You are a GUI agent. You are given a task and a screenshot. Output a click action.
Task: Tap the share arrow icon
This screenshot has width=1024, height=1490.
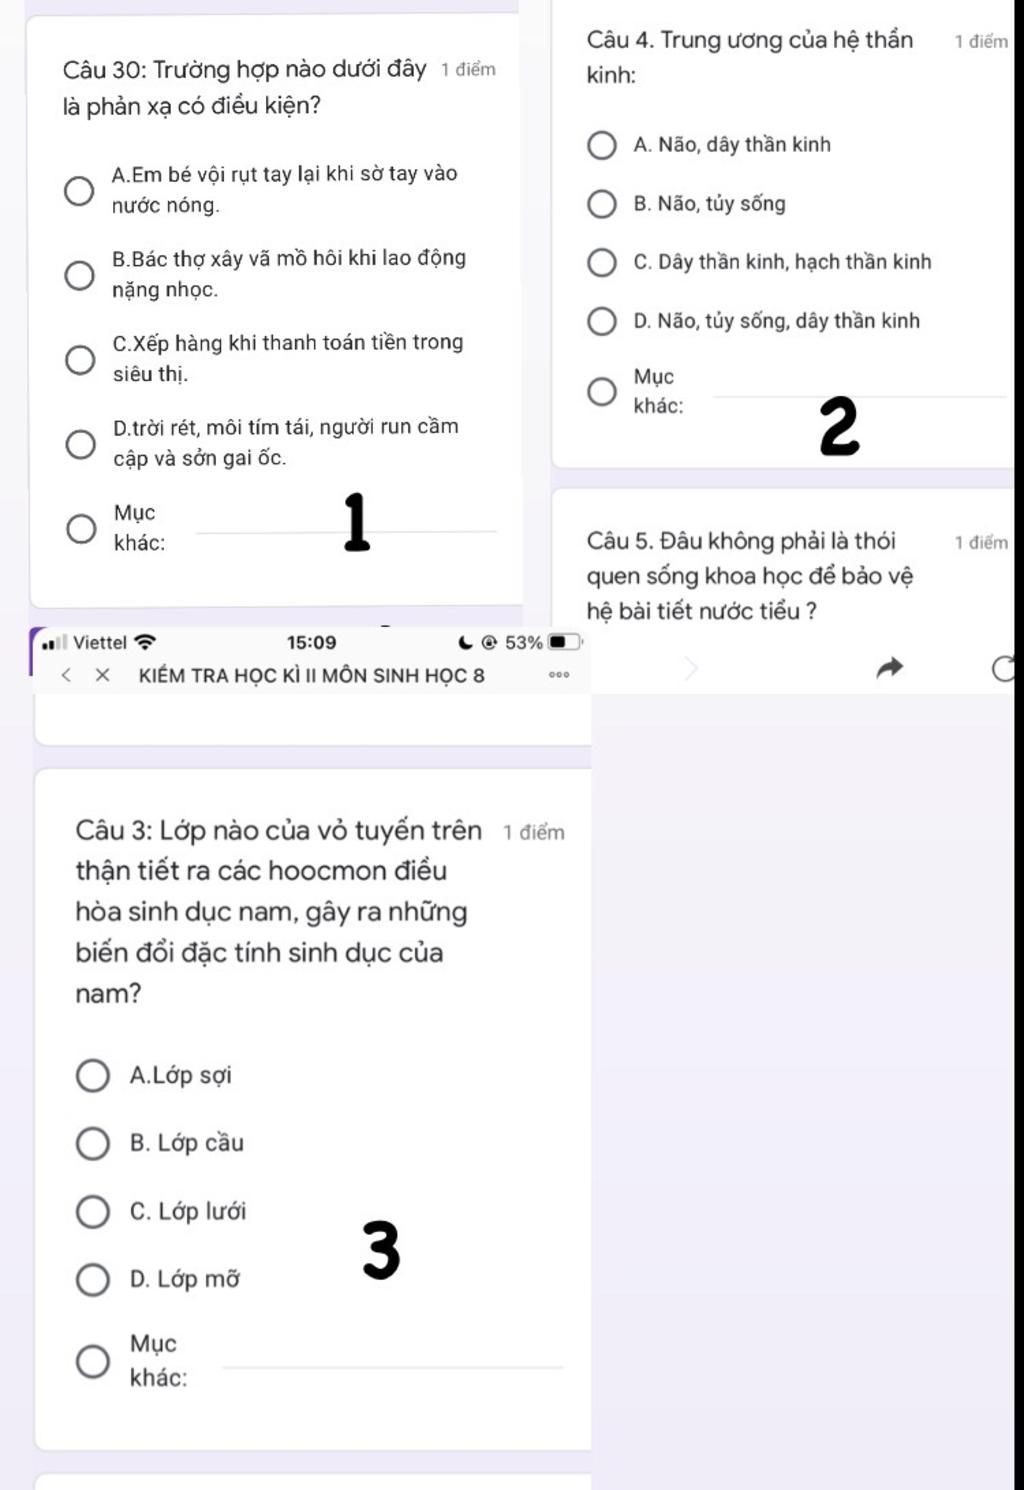(889, 668)
